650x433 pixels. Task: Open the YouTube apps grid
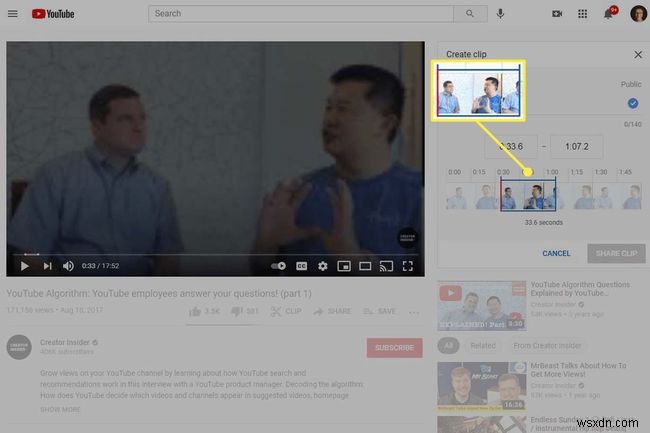coord(582,14)
